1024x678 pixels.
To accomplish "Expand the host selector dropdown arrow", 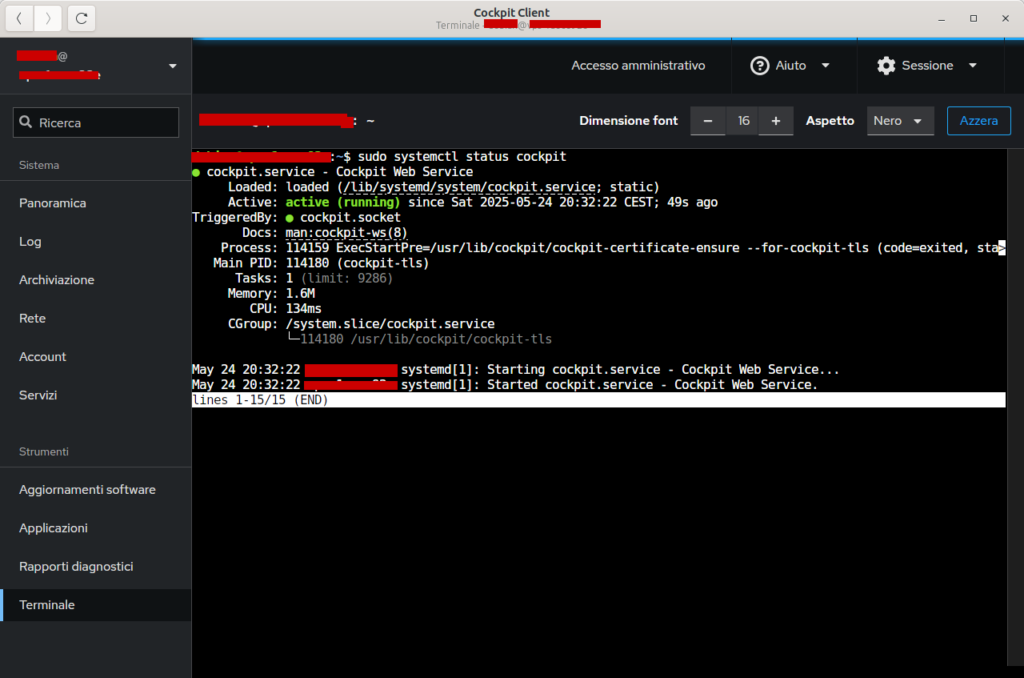I will click(x=172, y=66).
